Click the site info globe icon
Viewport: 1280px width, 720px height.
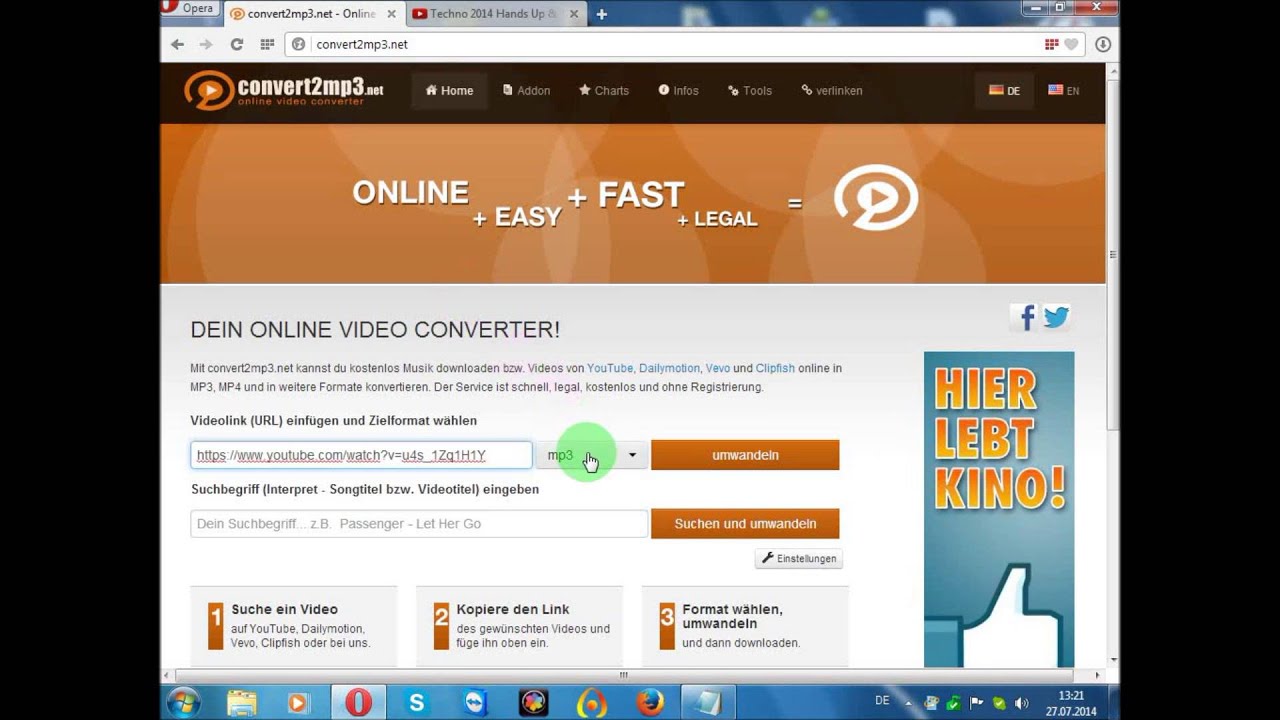click(x=298, y=44)
